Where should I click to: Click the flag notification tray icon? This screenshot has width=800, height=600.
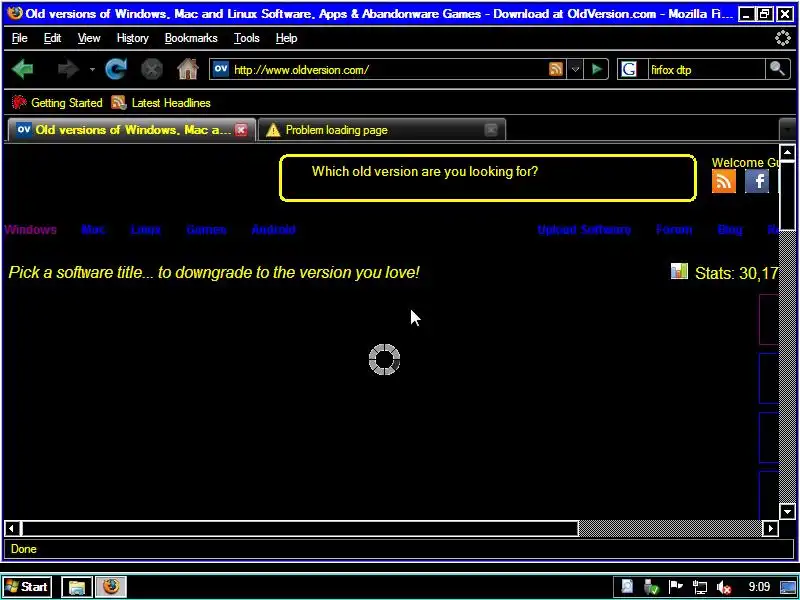675,587
